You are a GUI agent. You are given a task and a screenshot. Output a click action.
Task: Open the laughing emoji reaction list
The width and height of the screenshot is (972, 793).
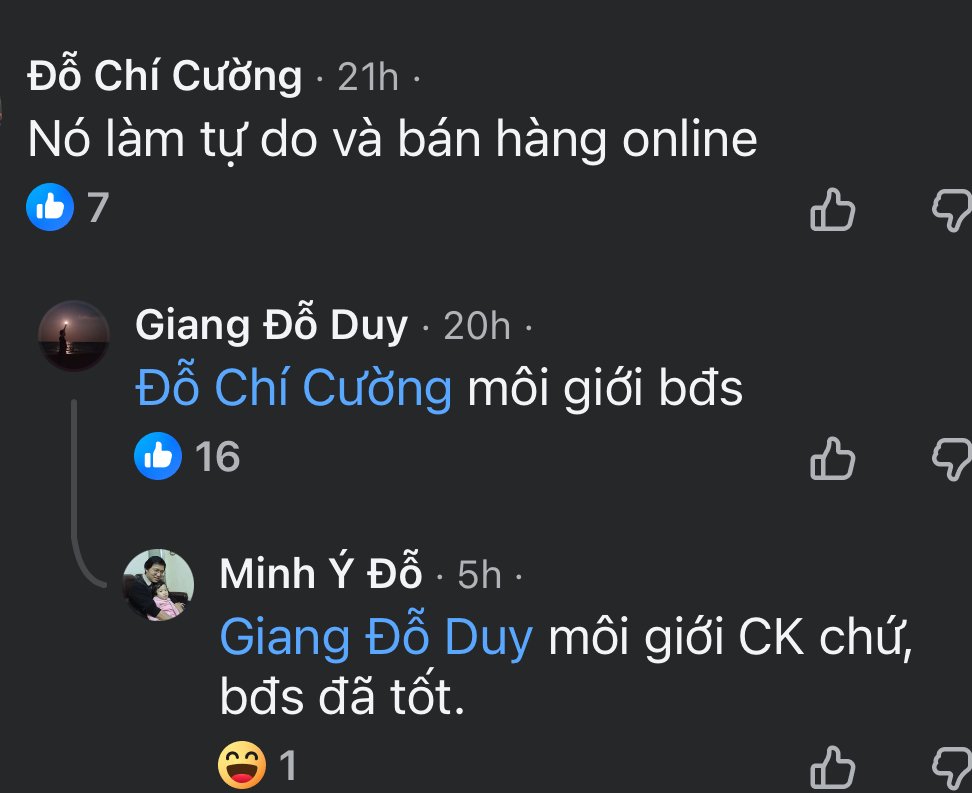(x=257, y=765)
